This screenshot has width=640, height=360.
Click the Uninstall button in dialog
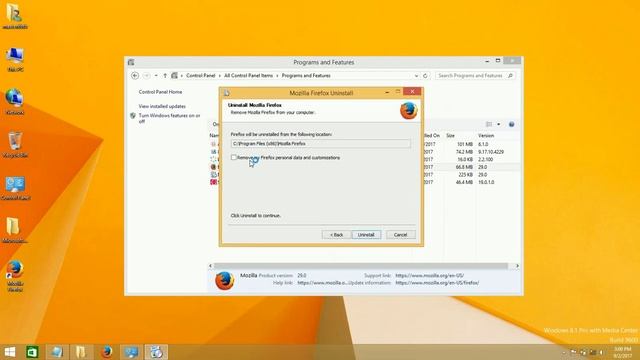pos(366,235)
